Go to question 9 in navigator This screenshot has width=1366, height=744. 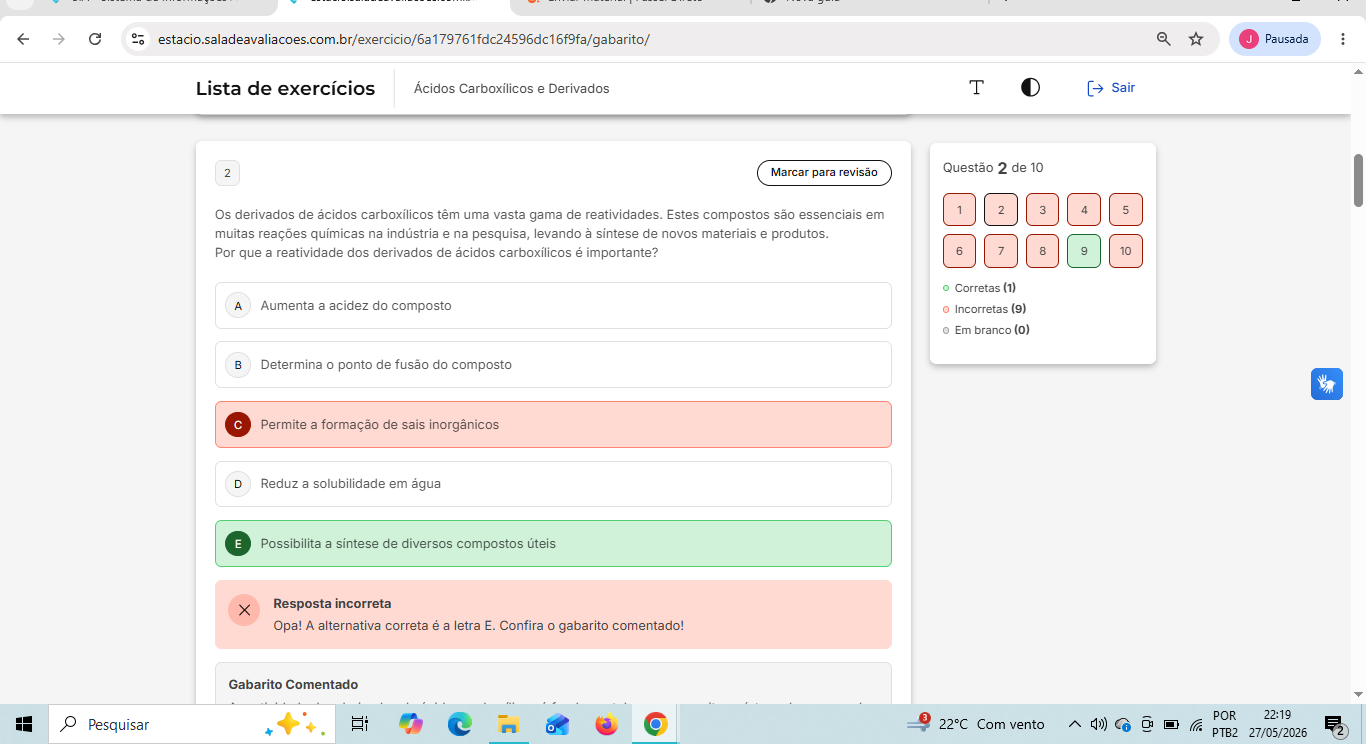click(x=1084, y=251)
